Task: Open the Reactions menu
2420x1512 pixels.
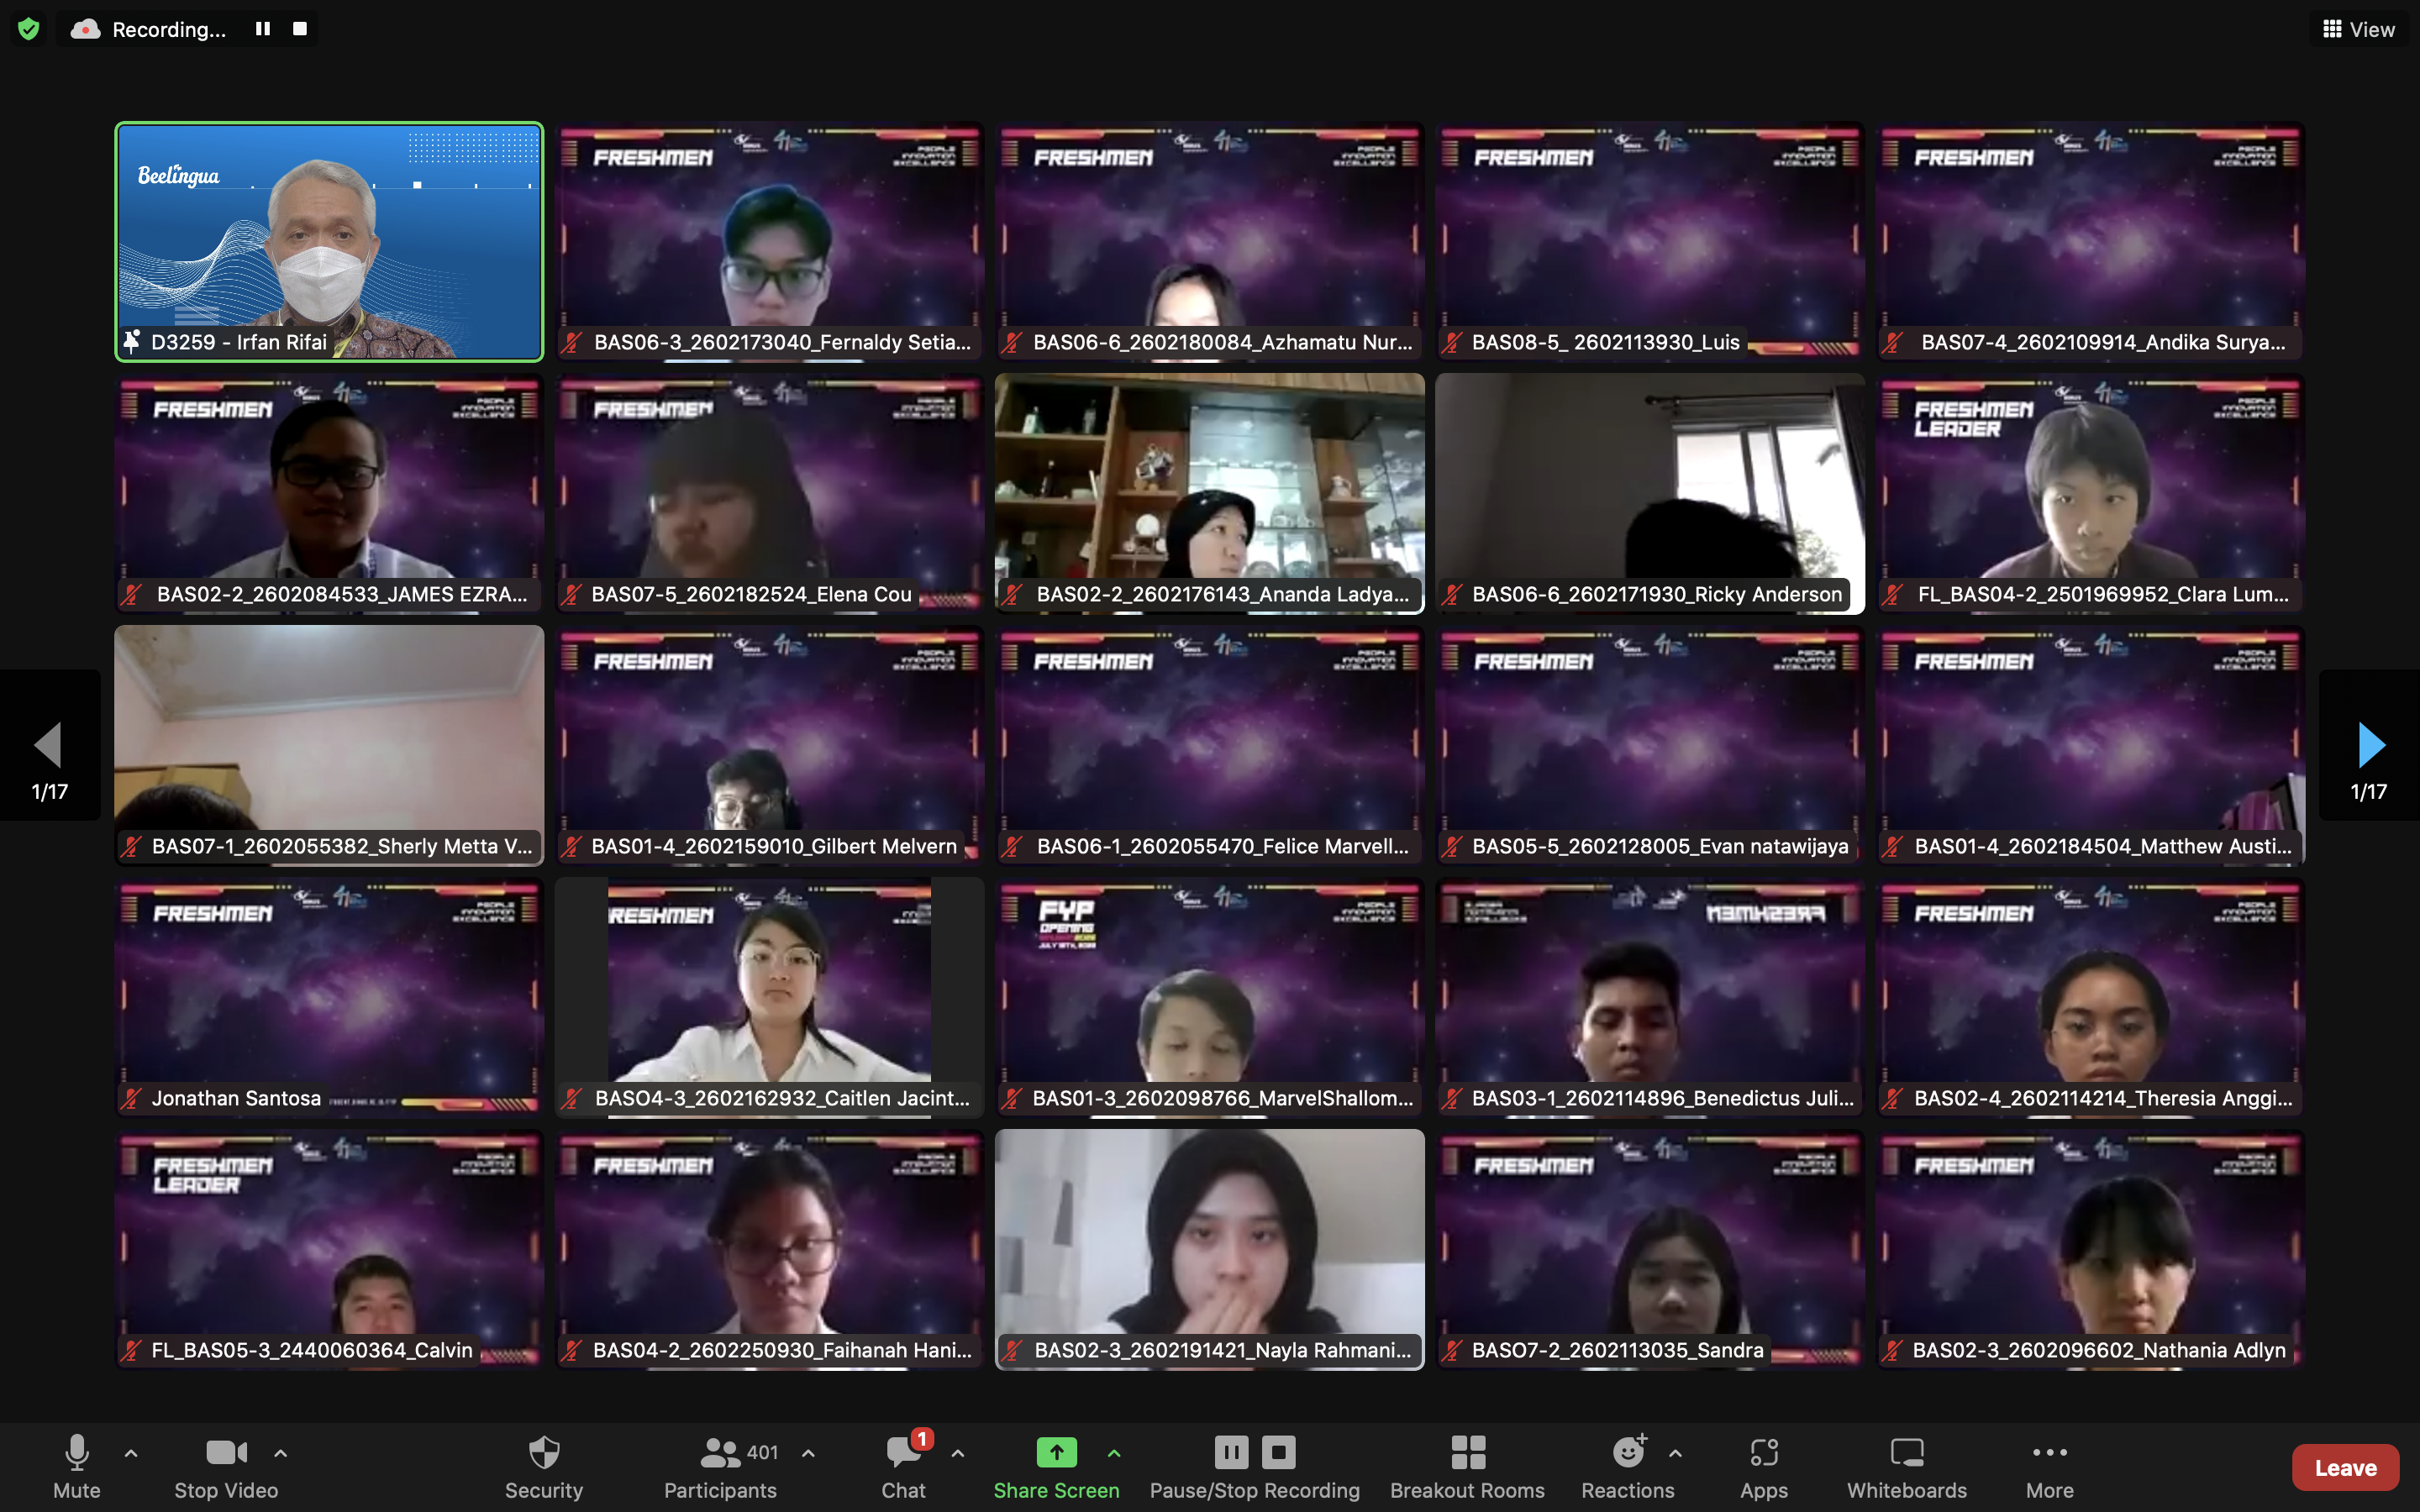Action: pos(1627,1453)
